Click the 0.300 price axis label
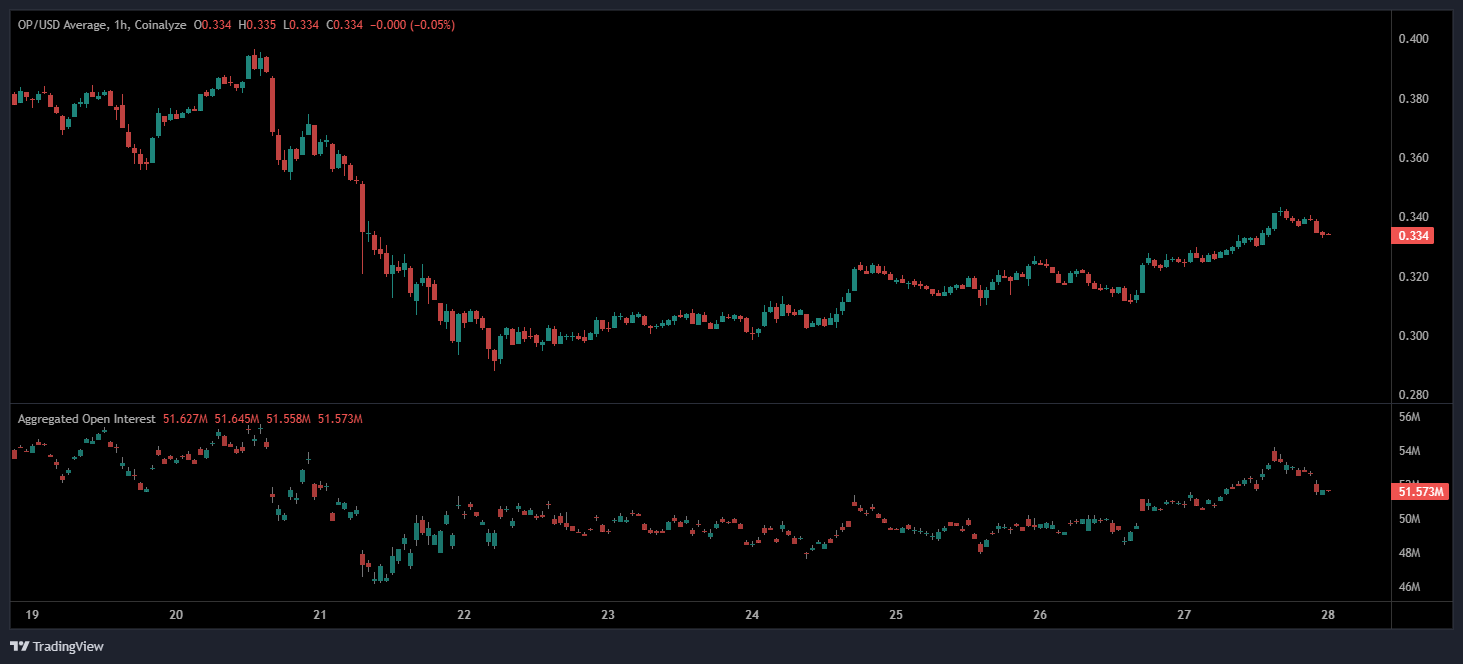This screenshot has width=1463, height=664. pyautogui.click(x=1413, y=336)
